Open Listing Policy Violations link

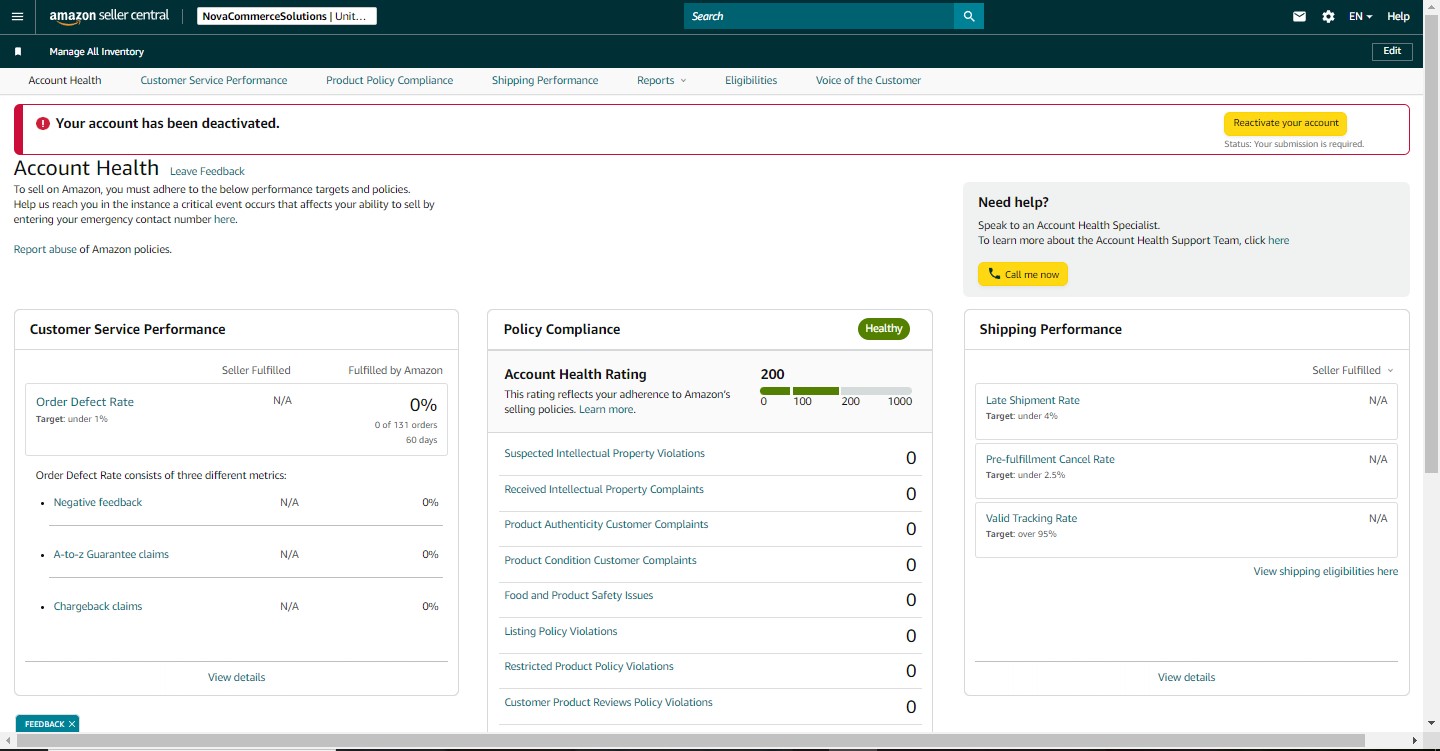[561, 631]
